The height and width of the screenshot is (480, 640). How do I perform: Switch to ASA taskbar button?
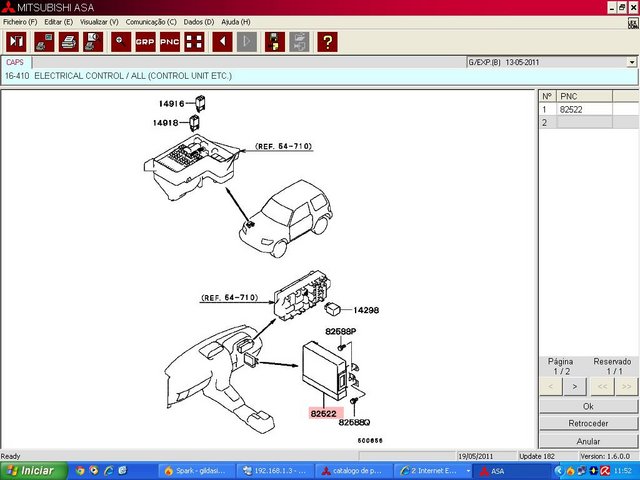coord(511,471)
